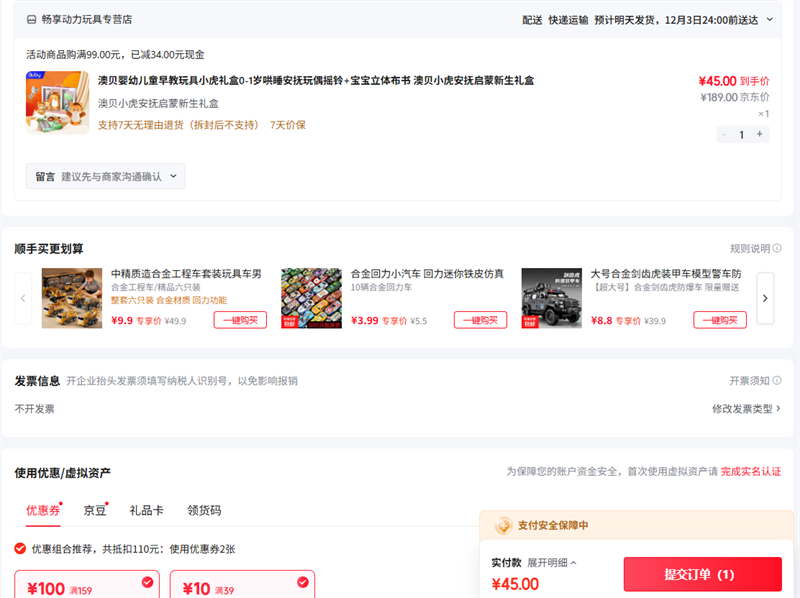This screenshot has height=598, width=800.
Task: Decrease quantity with the minus button
Action: 724,134
